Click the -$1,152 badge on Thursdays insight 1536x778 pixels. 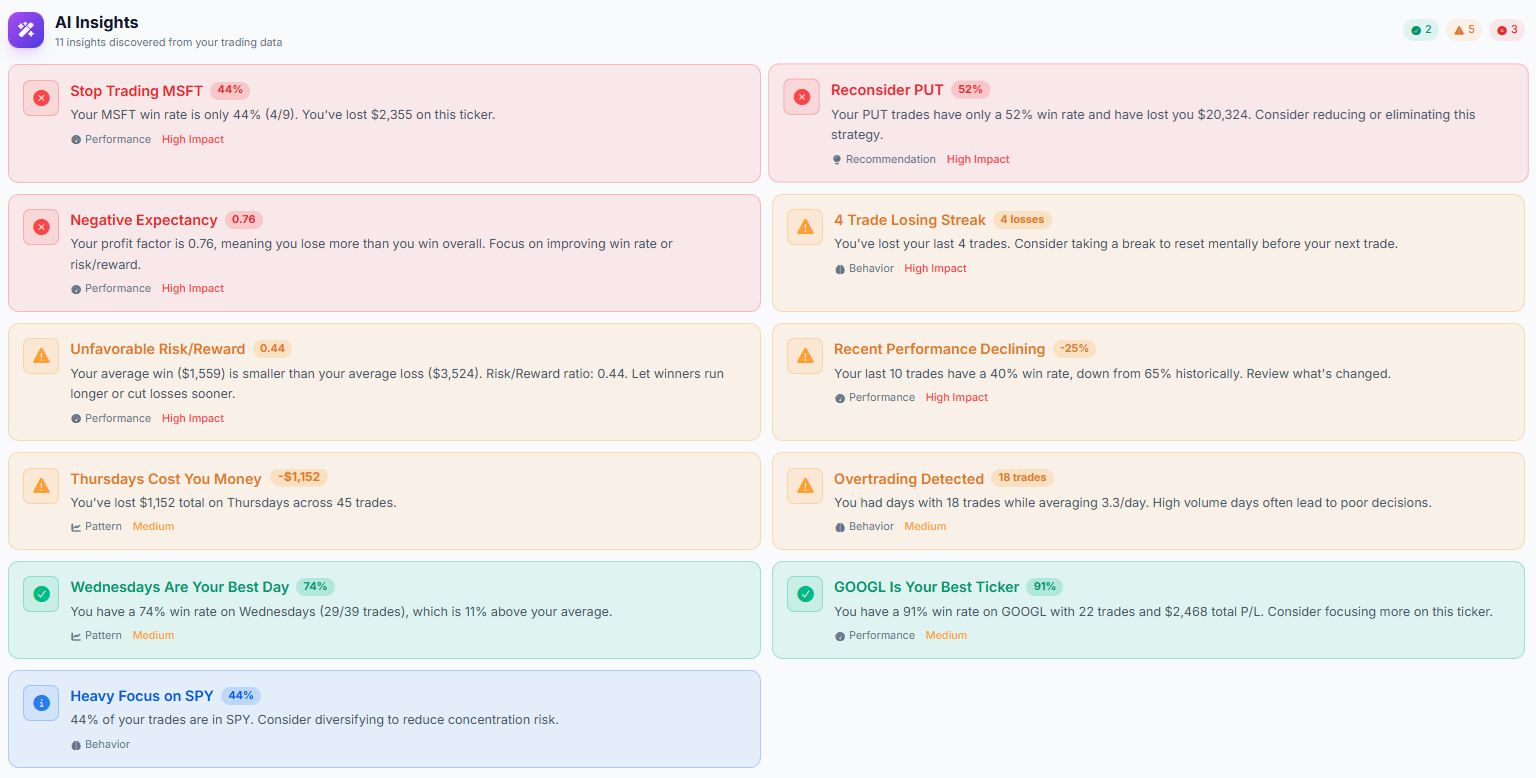click(298, 478)
